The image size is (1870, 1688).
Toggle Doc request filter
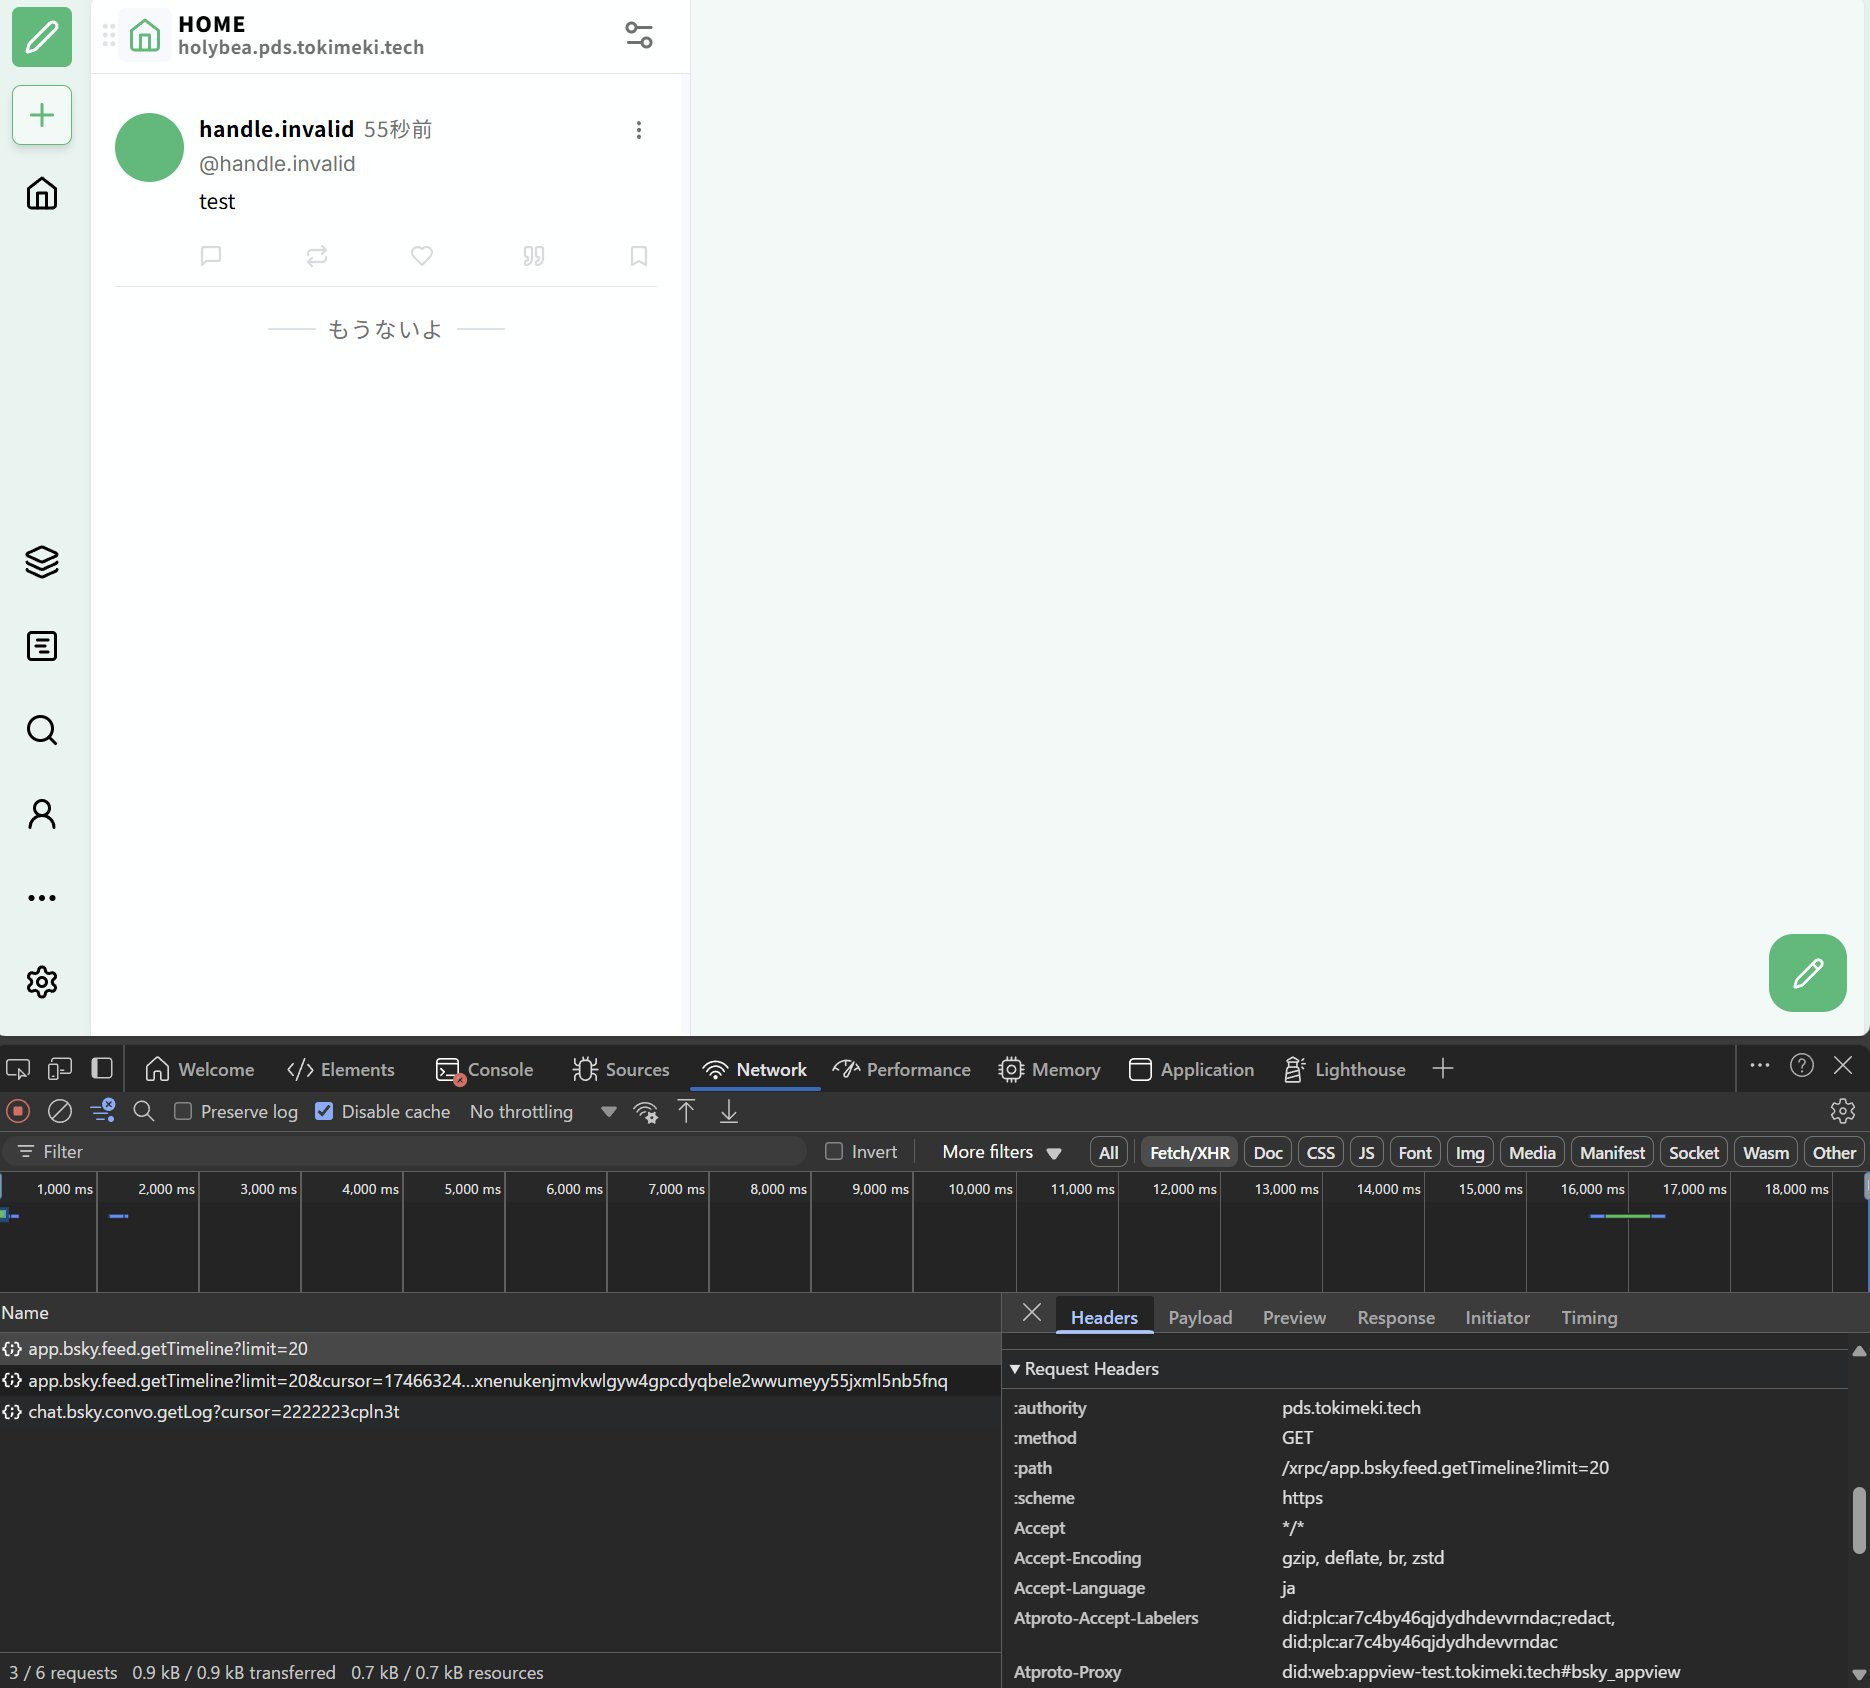1268,1153
